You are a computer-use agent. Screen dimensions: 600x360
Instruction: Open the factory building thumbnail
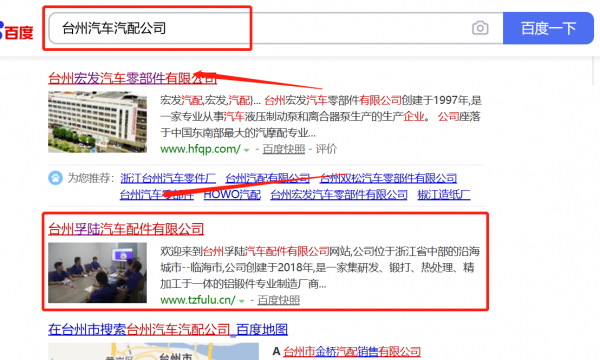[x=97, y=122]
